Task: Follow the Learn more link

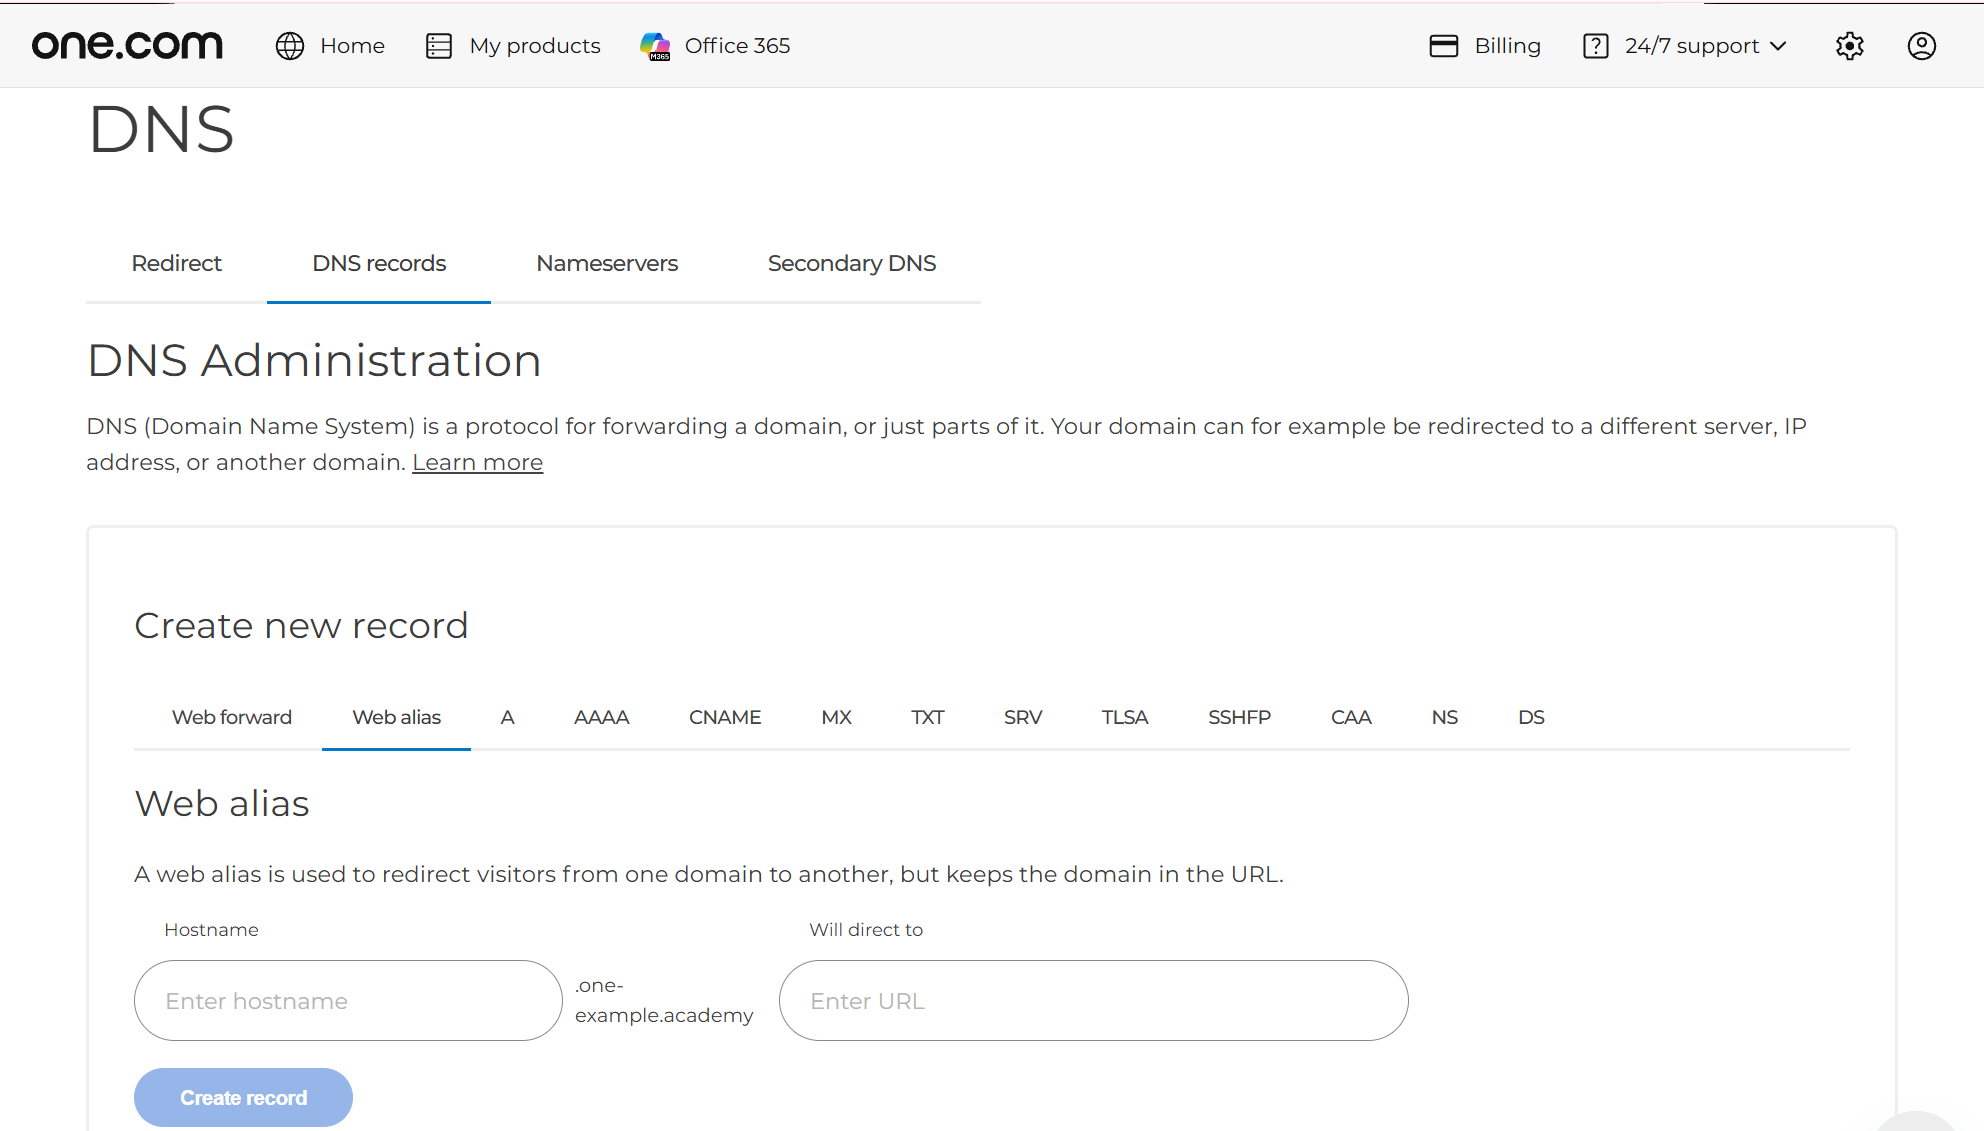Action: pyautogui.click(x=477, y=462)
